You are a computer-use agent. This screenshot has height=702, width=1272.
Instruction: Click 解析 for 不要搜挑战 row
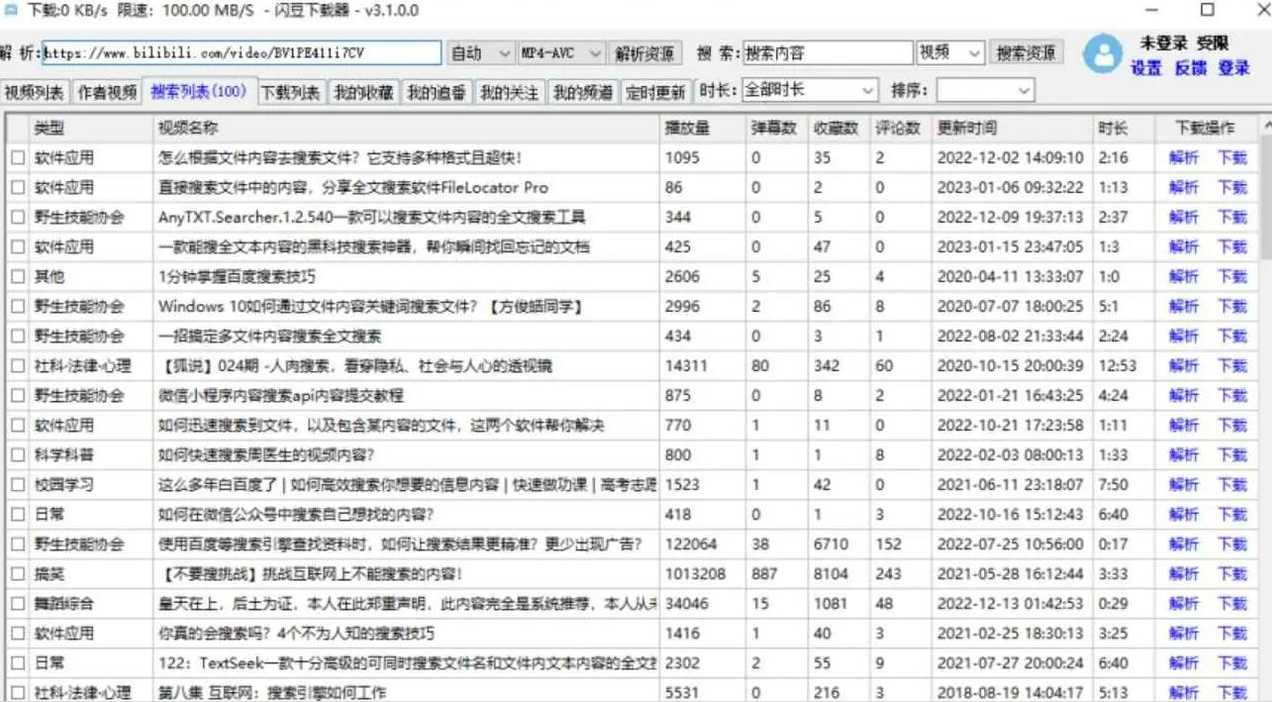coord(1183,574)
